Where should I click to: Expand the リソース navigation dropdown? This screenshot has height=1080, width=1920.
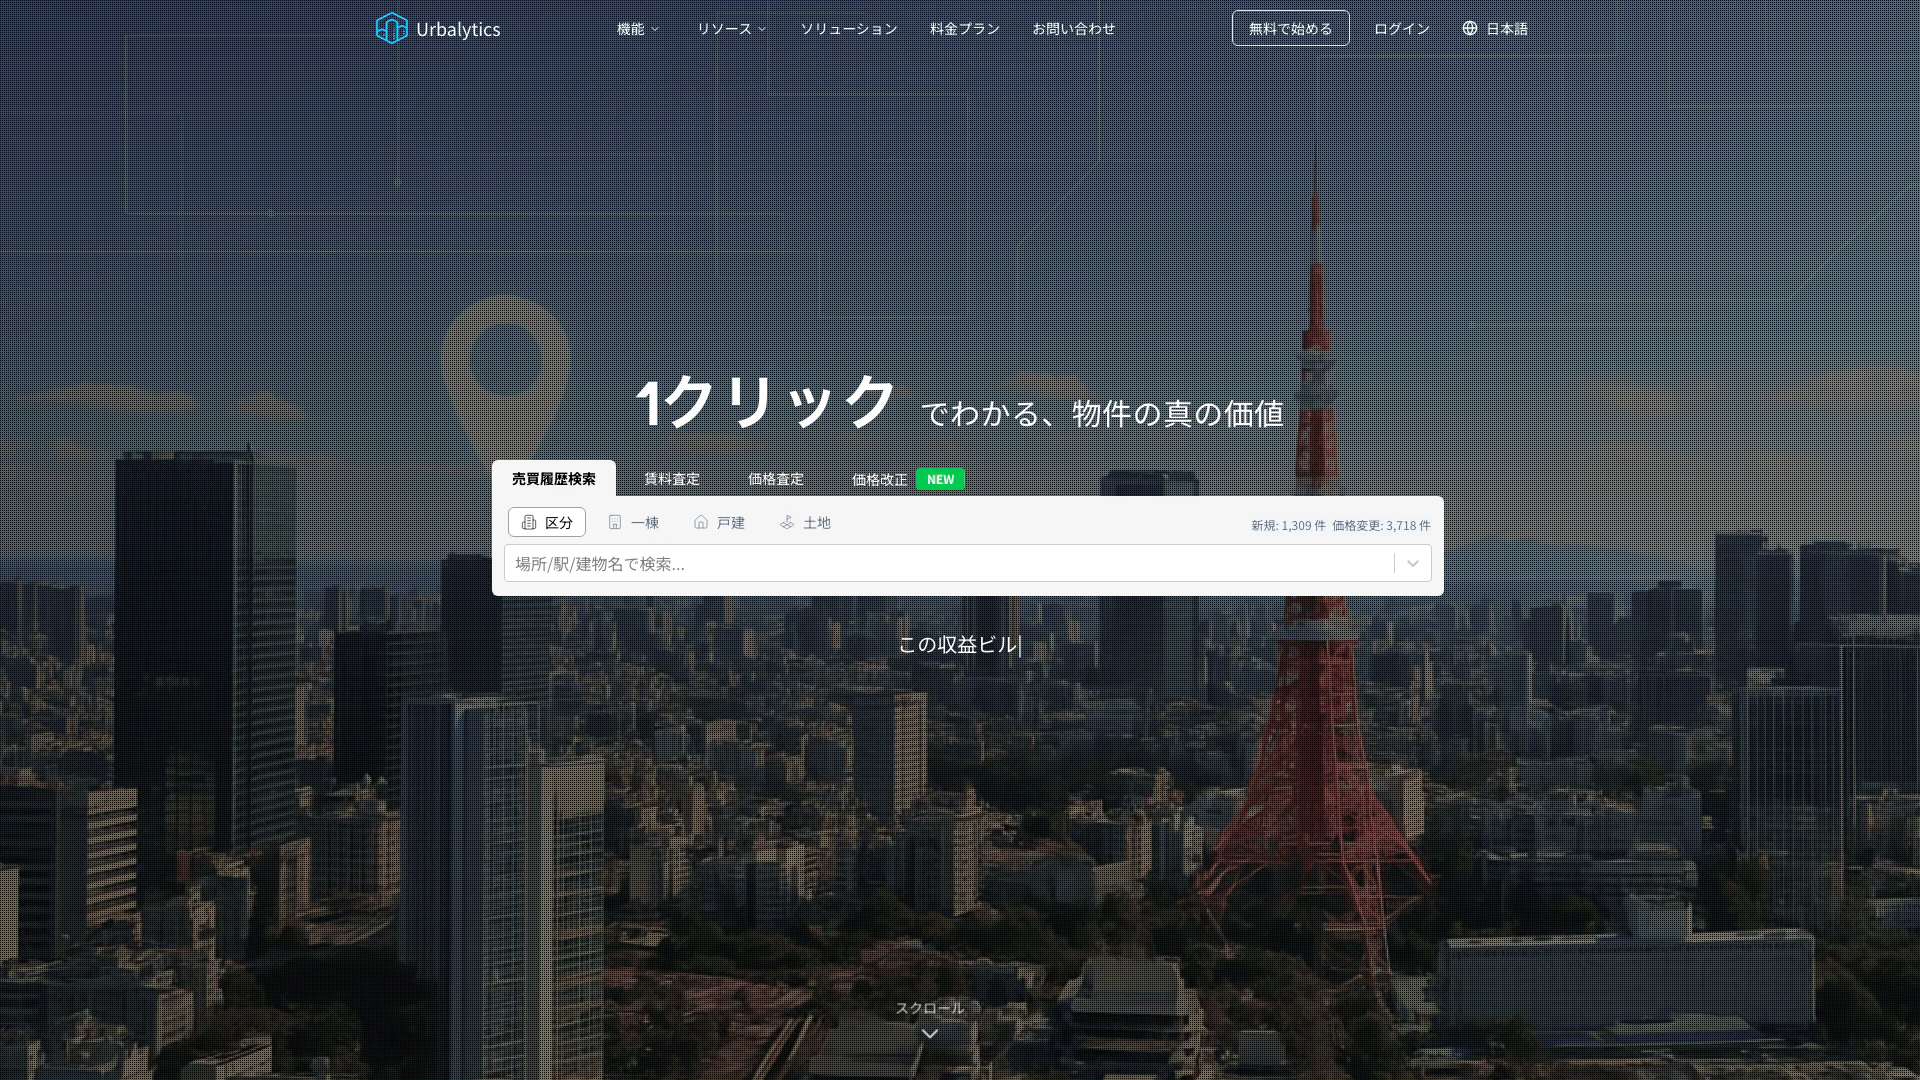(731, 29)
